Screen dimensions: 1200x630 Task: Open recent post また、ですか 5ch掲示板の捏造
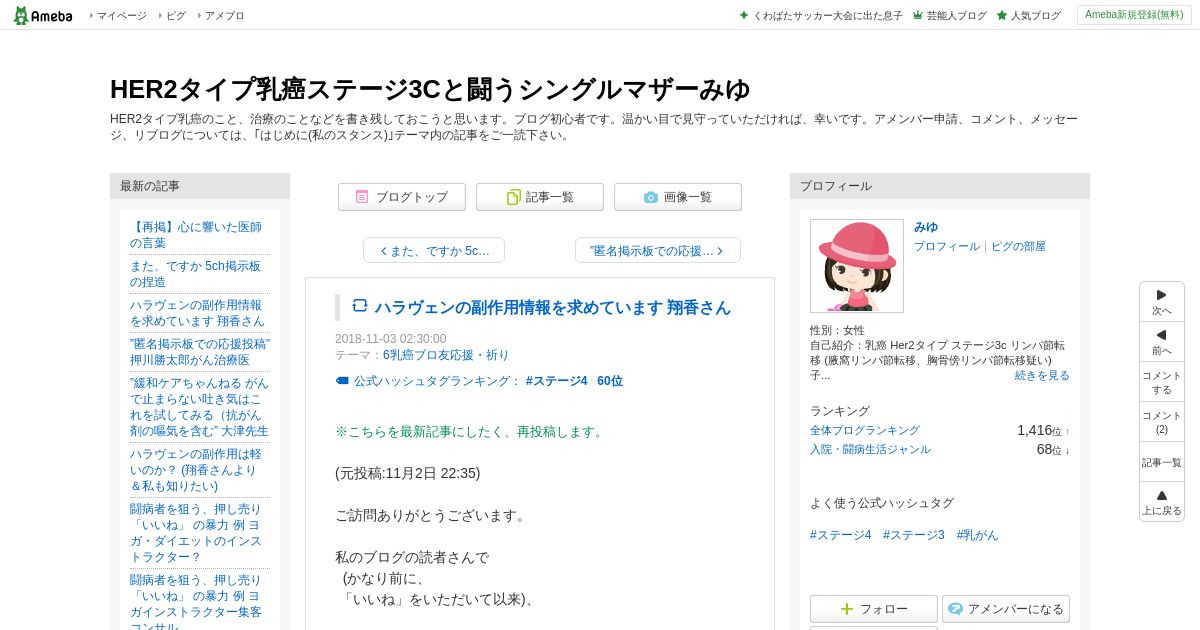196,274
